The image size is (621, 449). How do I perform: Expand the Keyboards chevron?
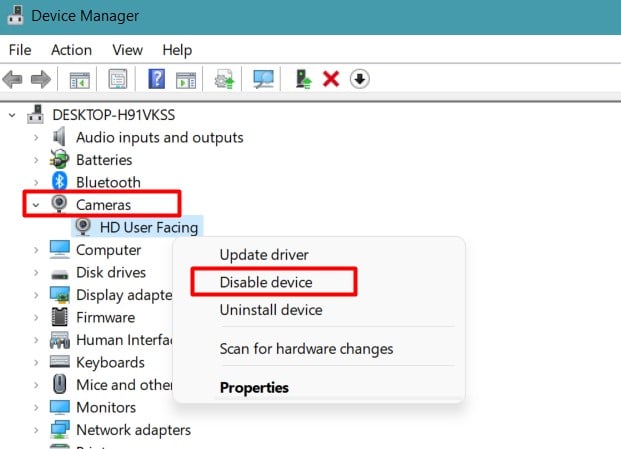coord(36,363)
